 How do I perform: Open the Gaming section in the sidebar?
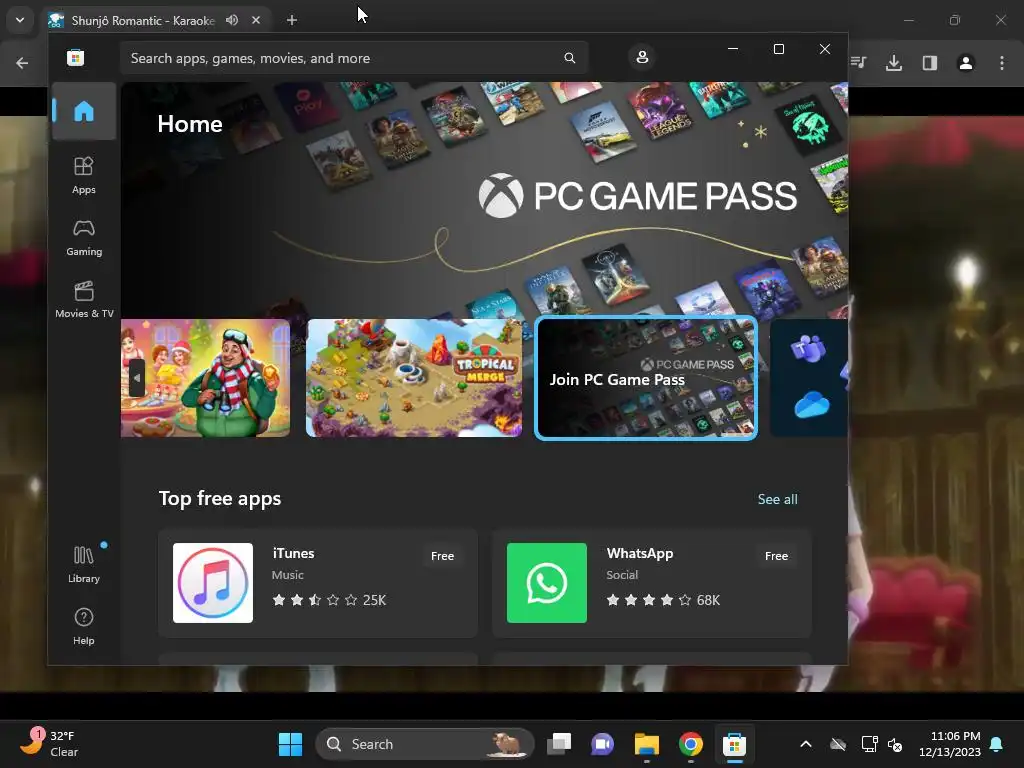pos(84,238)
